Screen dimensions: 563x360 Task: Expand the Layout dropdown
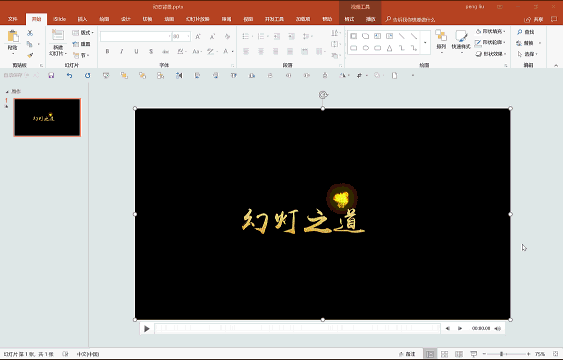(83, 33)
